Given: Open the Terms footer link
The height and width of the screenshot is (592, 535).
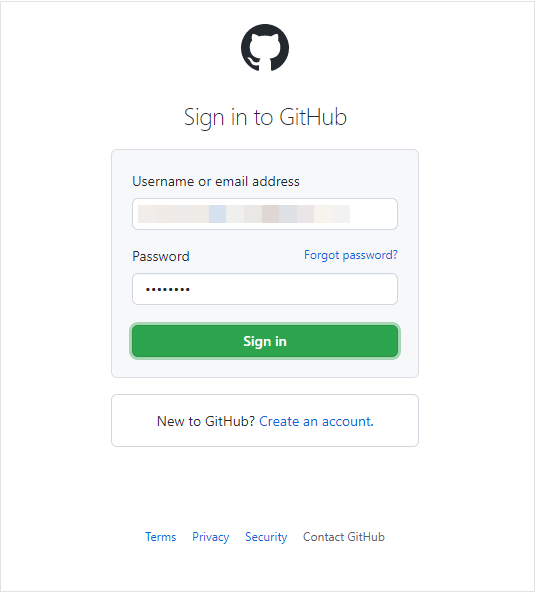Looking at the screenshot, I should coord(160,536).
